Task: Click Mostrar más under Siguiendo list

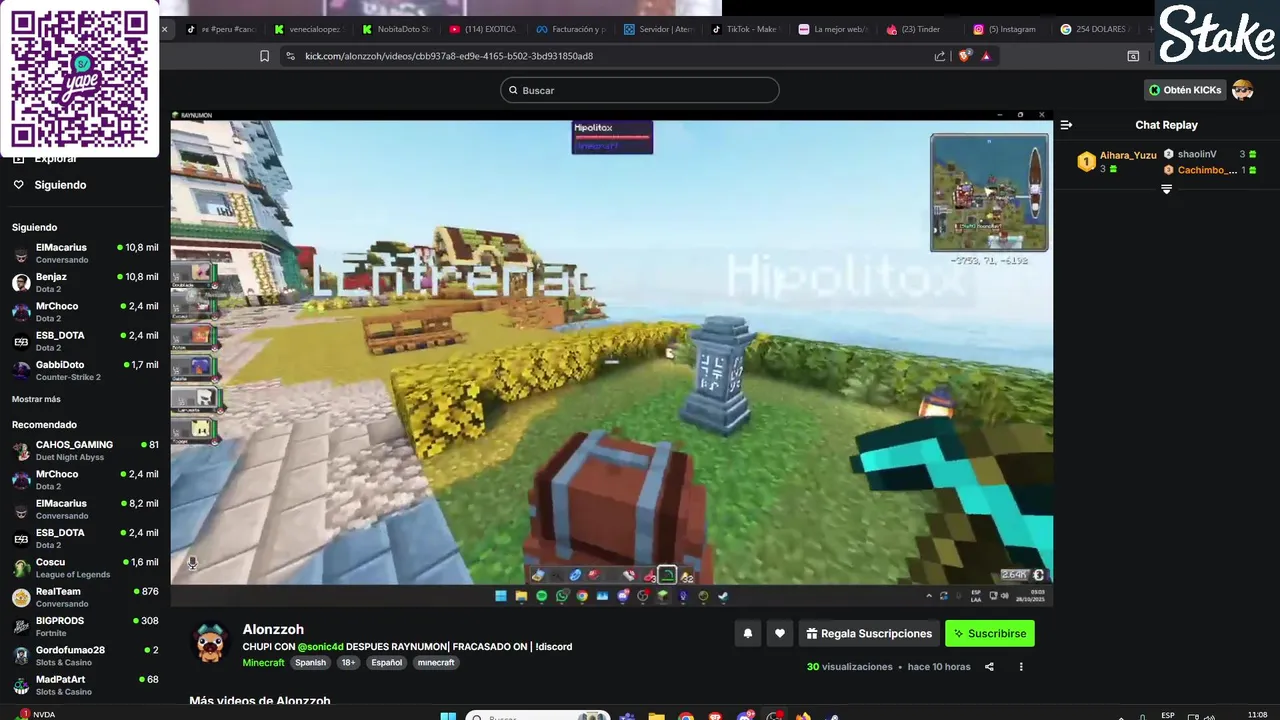Action: [36, 399]
